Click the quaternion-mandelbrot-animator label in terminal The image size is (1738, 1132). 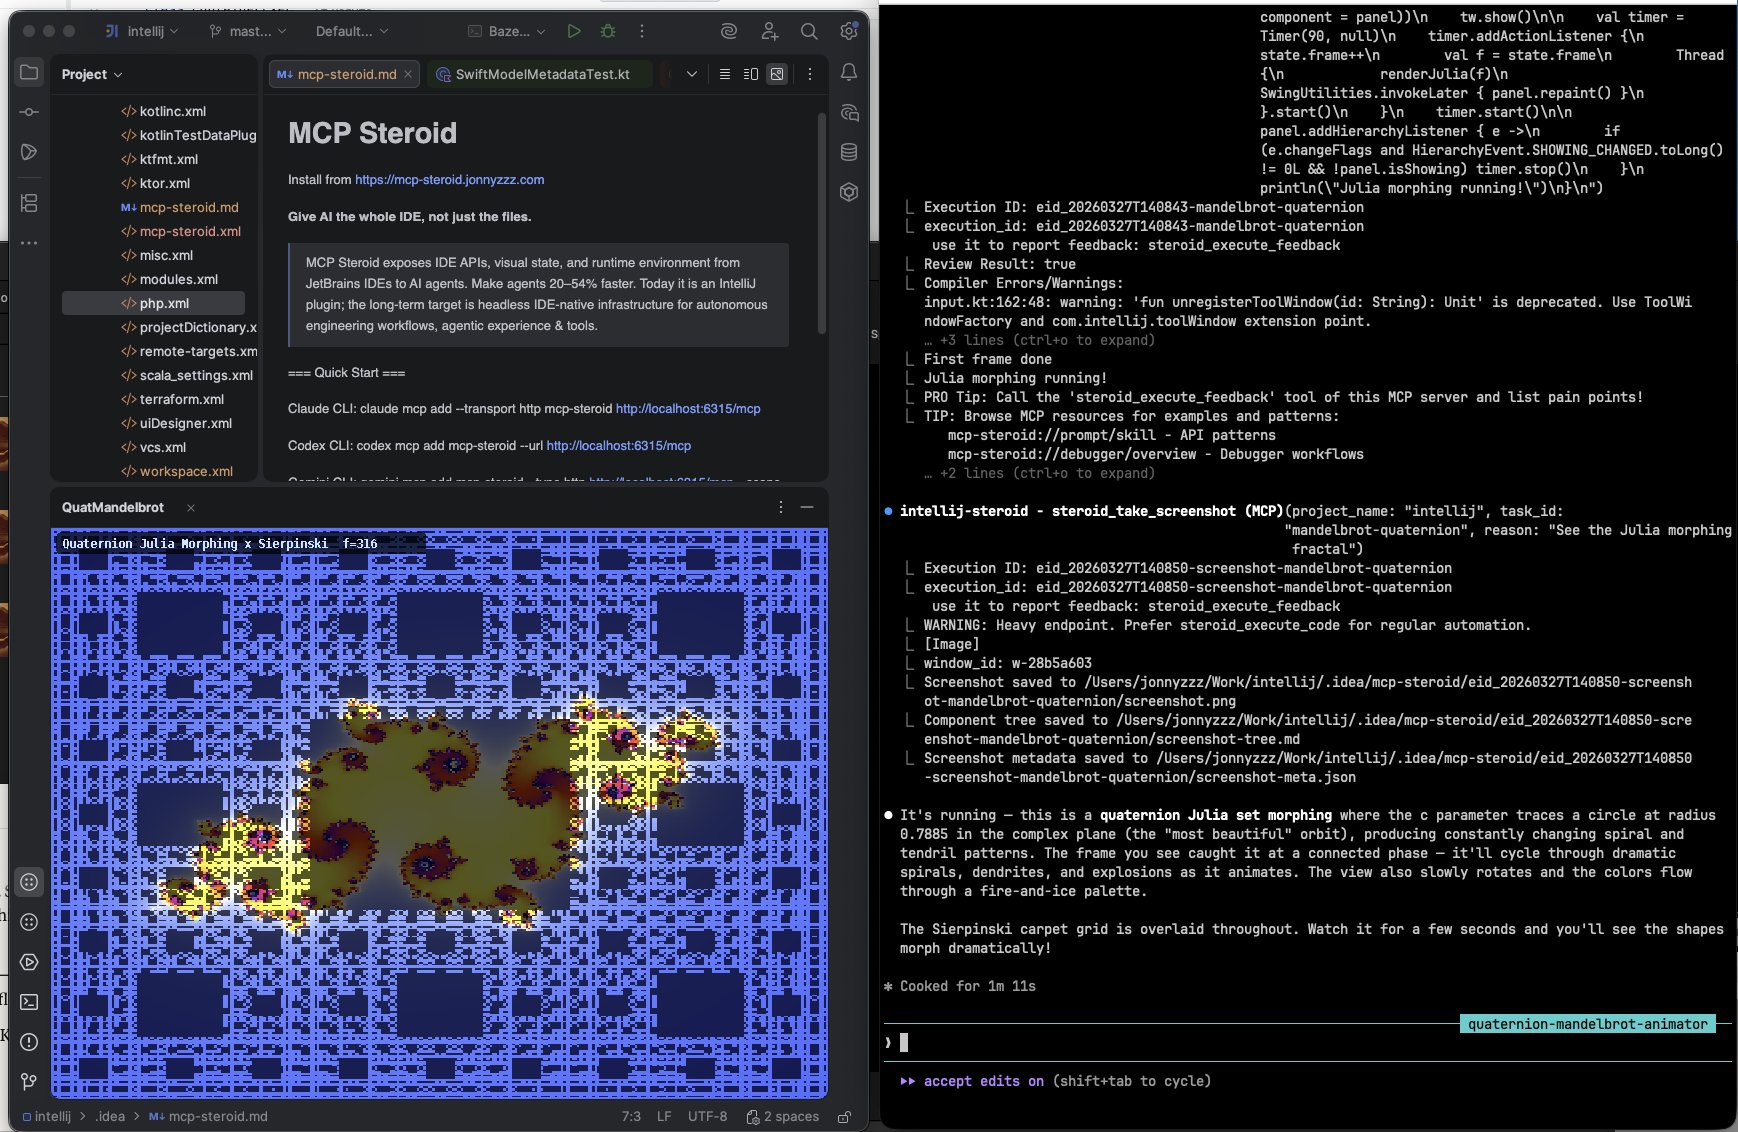click(1588, 1024)
